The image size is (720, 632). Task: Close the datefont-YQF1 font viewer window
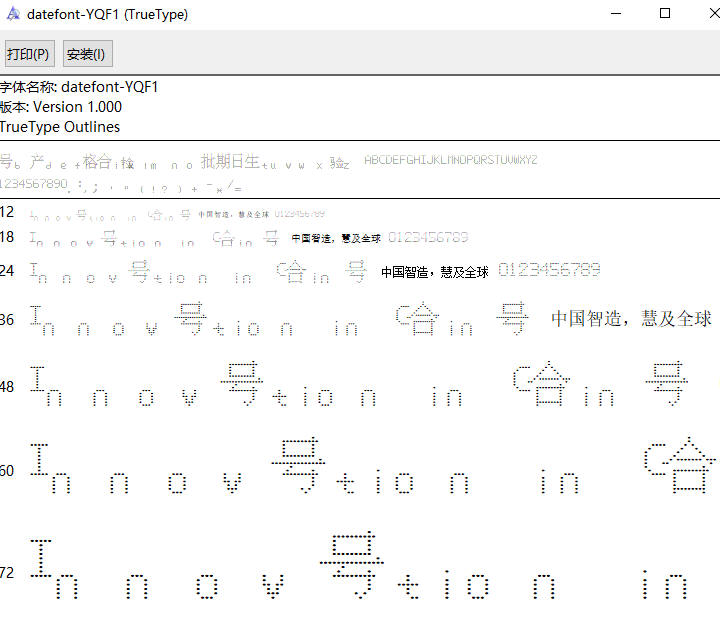(x=714, y=13)
